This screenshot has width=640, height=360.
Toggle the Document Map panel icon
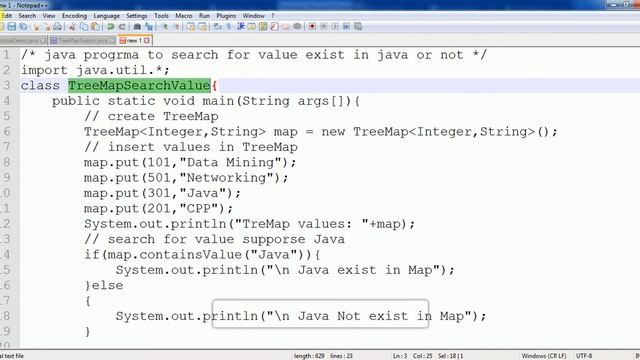tap(263, 27)
